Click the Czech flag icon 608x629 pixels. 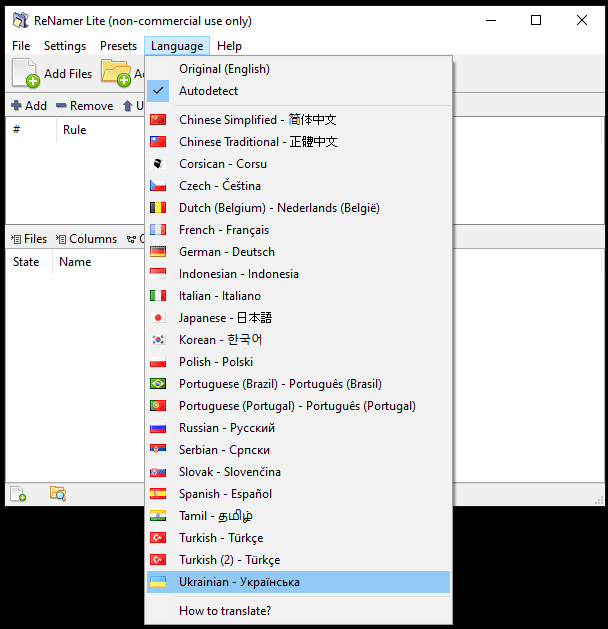[x=158, y=186]
